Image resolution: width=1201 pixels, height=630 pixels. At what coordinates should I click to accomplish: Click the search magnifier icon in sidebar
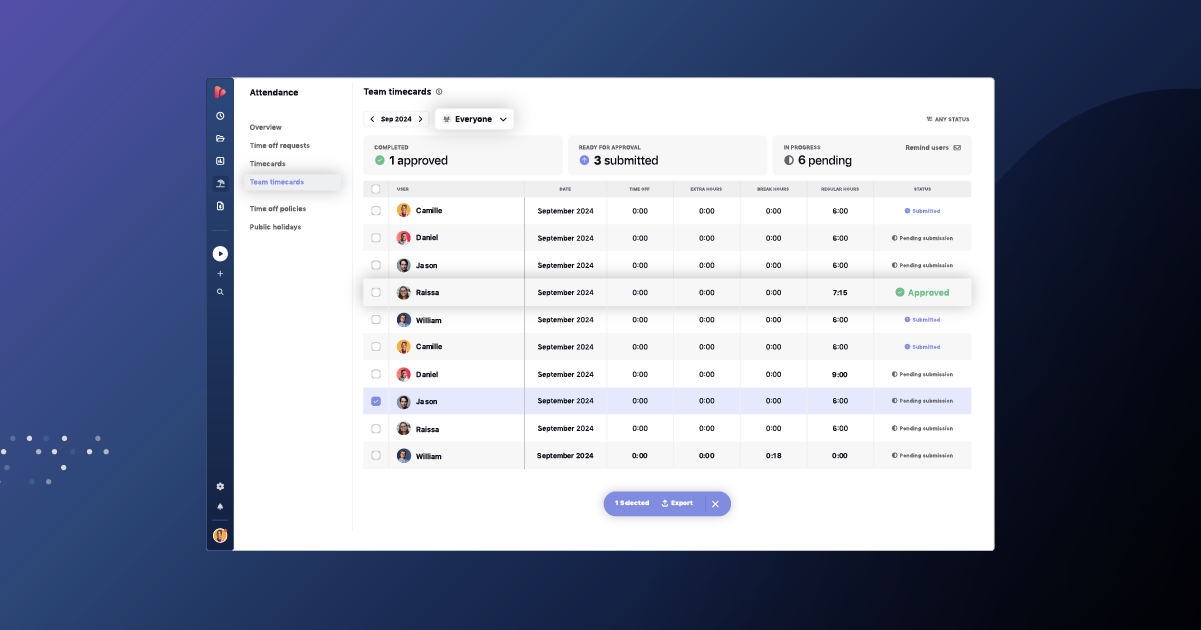point(220,292)
